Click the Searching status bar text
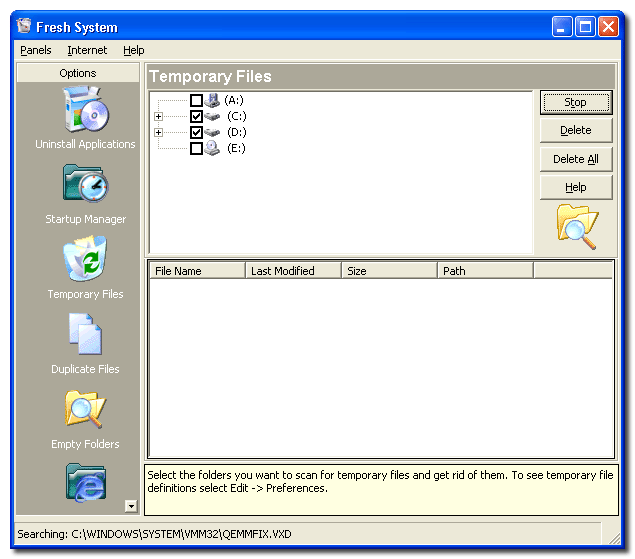Screen dimensions: 635x559 (x=154, y=534)
